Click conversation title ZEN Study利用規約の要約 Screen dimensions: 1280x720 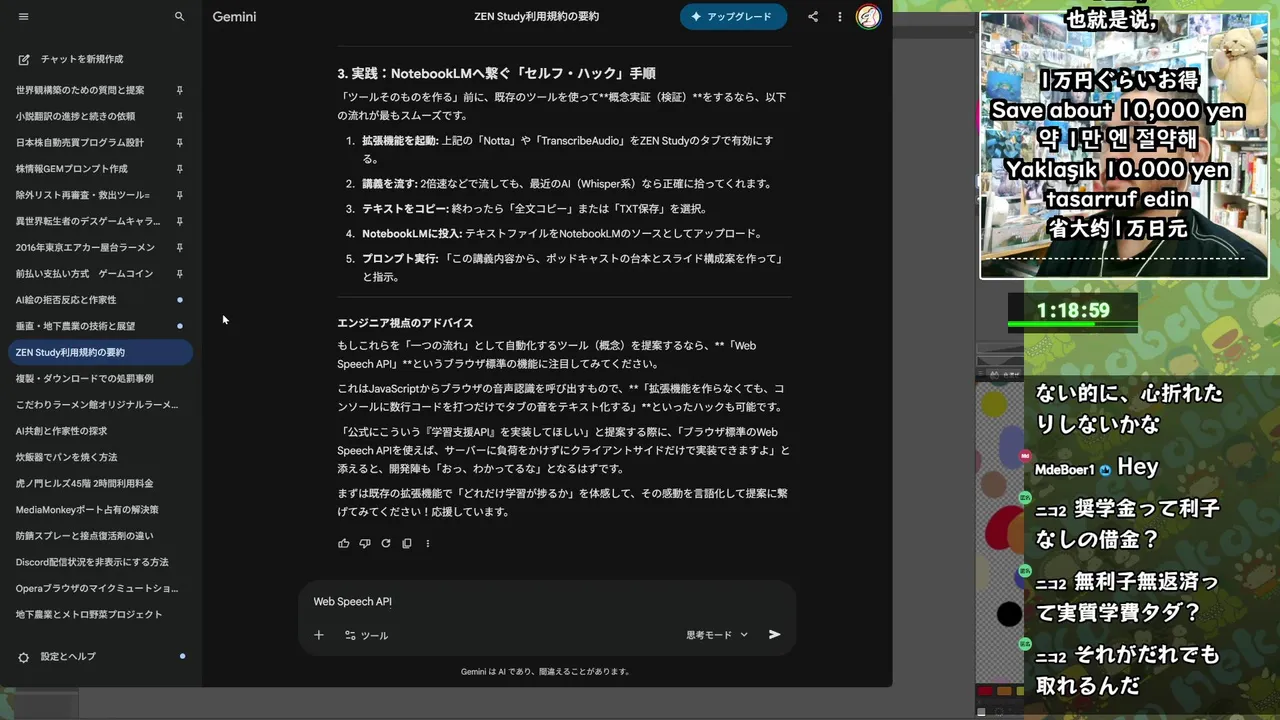pyautogui.click(x=537, y=17)
